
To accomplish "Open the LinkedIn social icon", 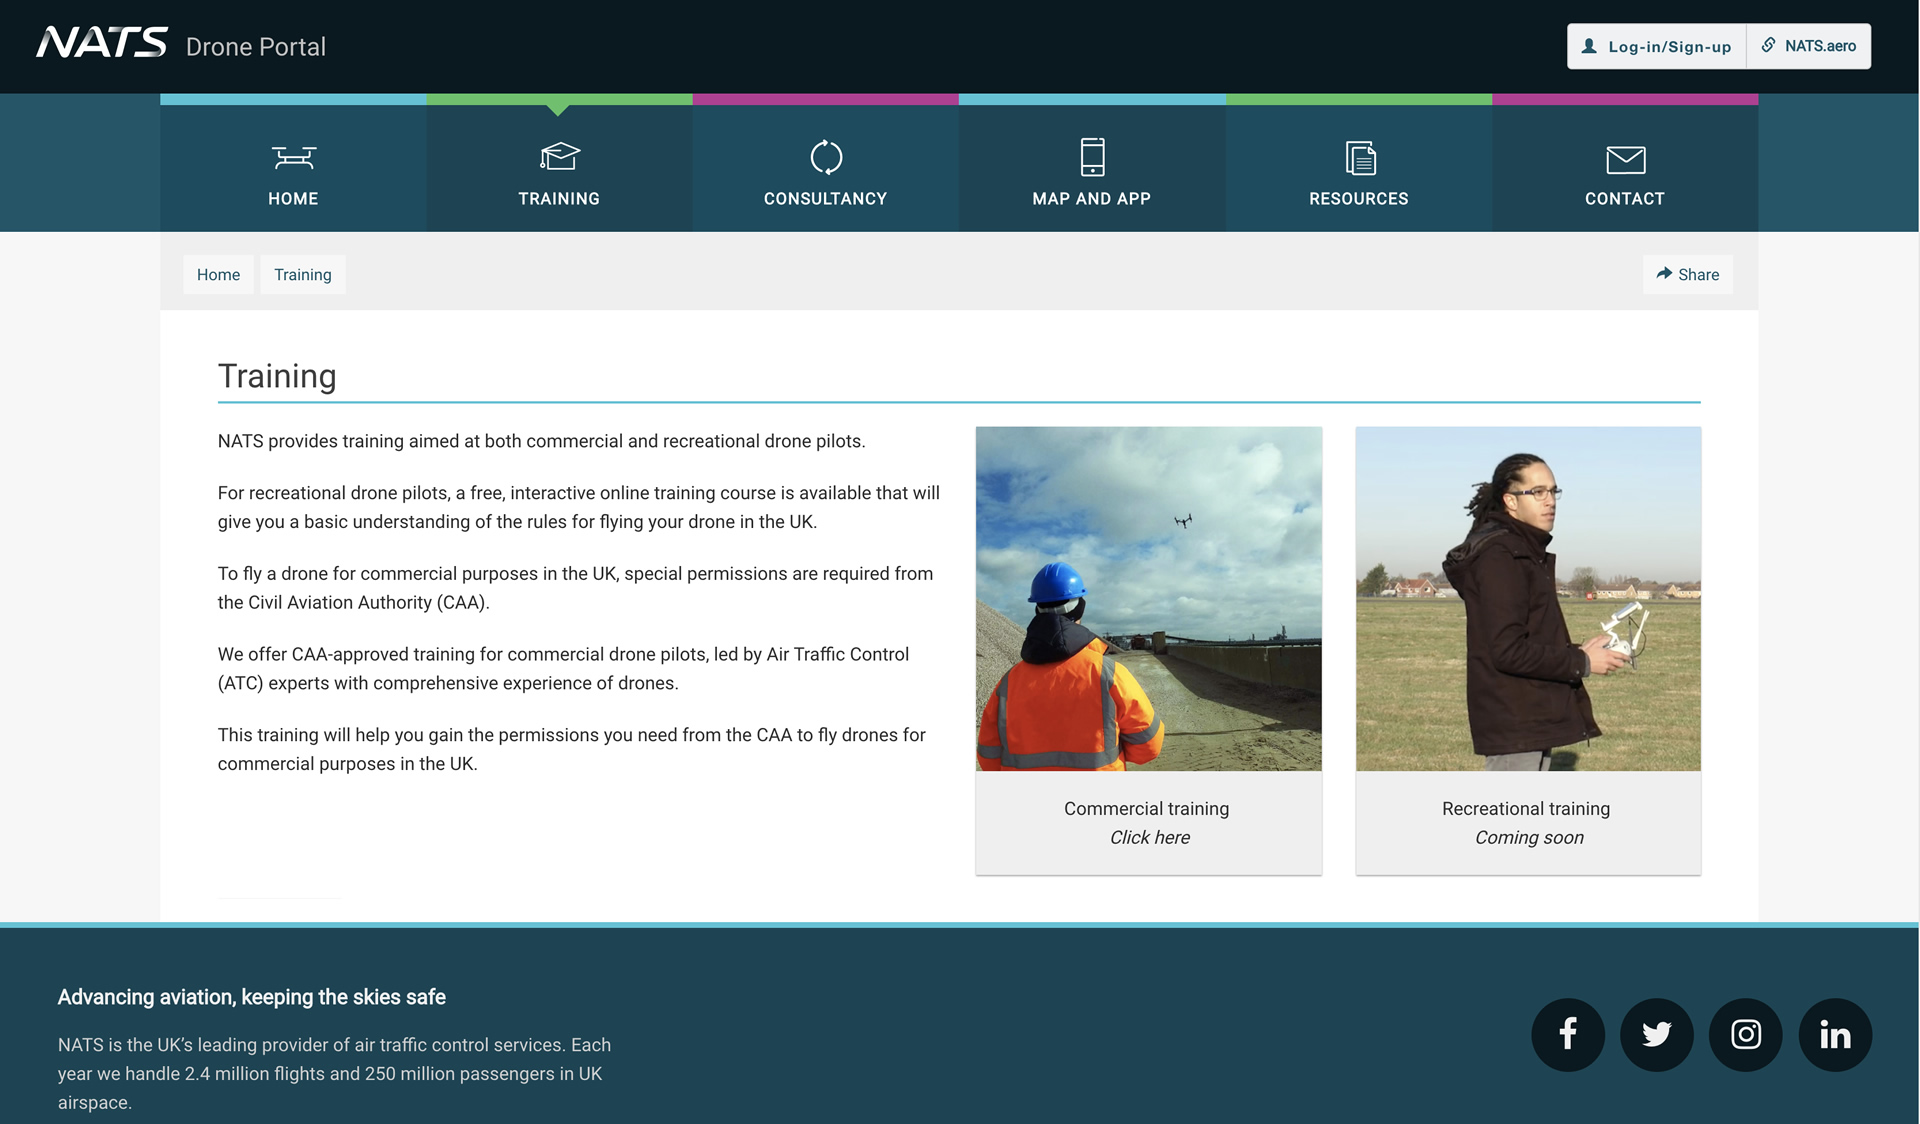I will click(1835, 1034).
